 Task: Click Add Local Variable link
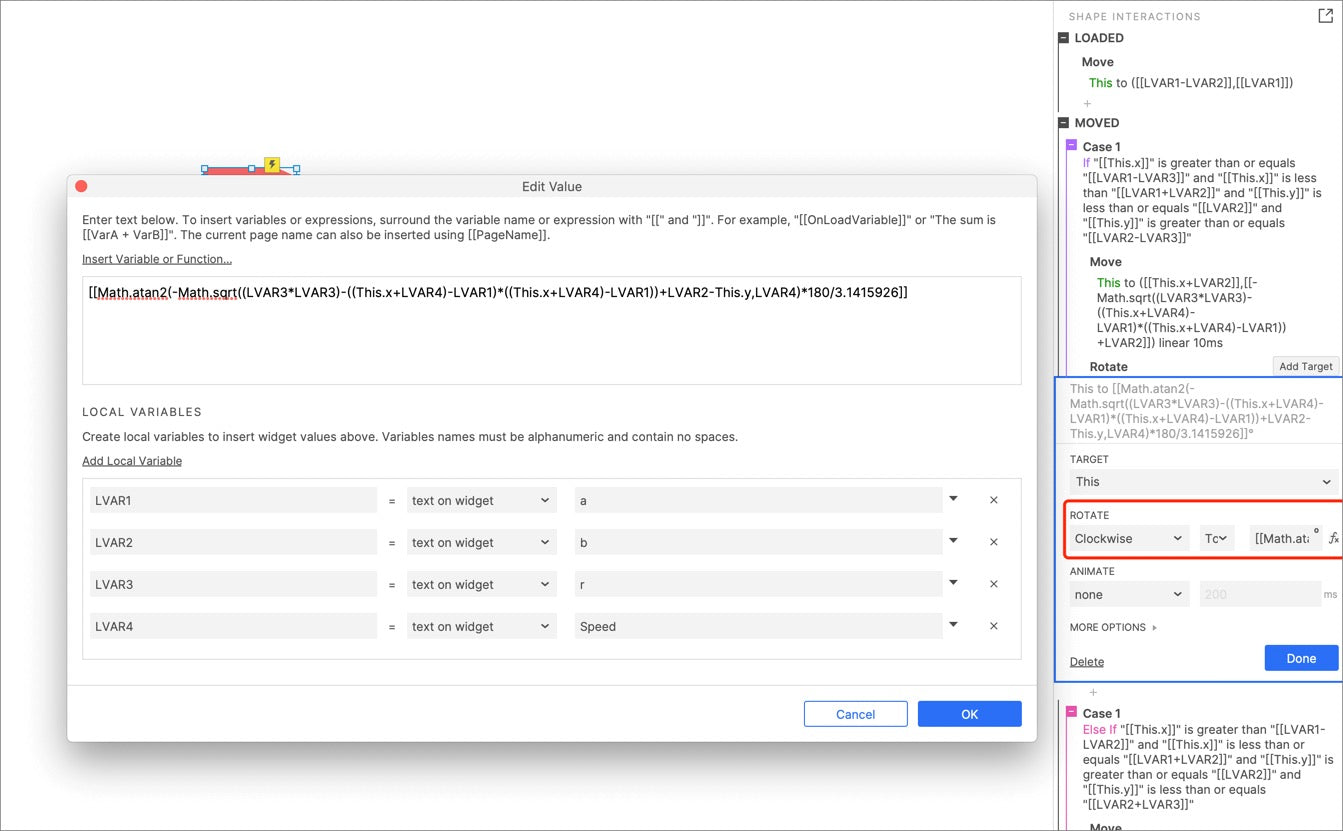point(132,461)
